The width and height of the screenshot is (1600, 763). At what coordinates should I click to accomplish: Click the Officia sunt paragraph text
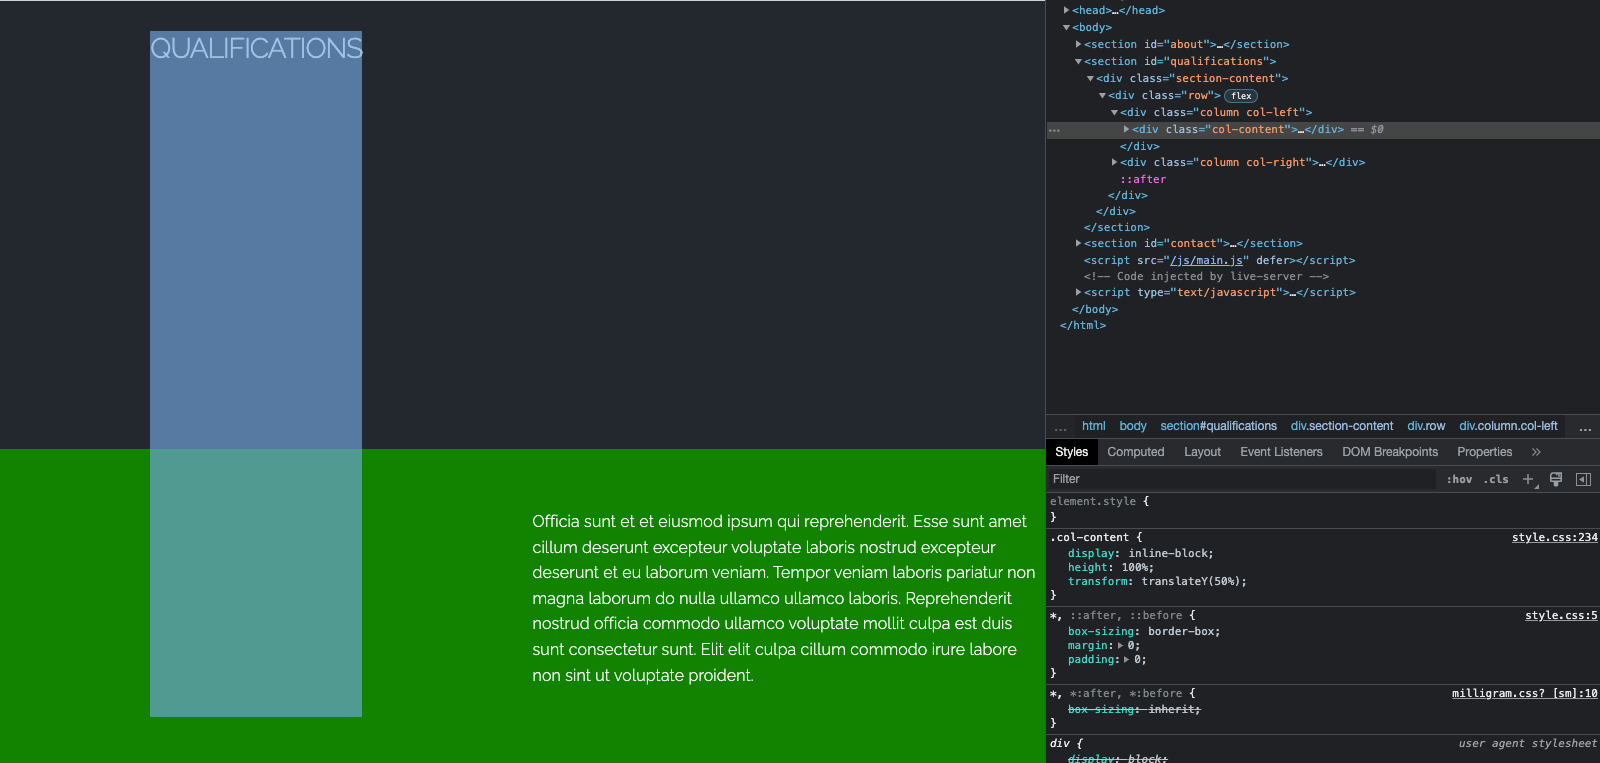(783, 598)
